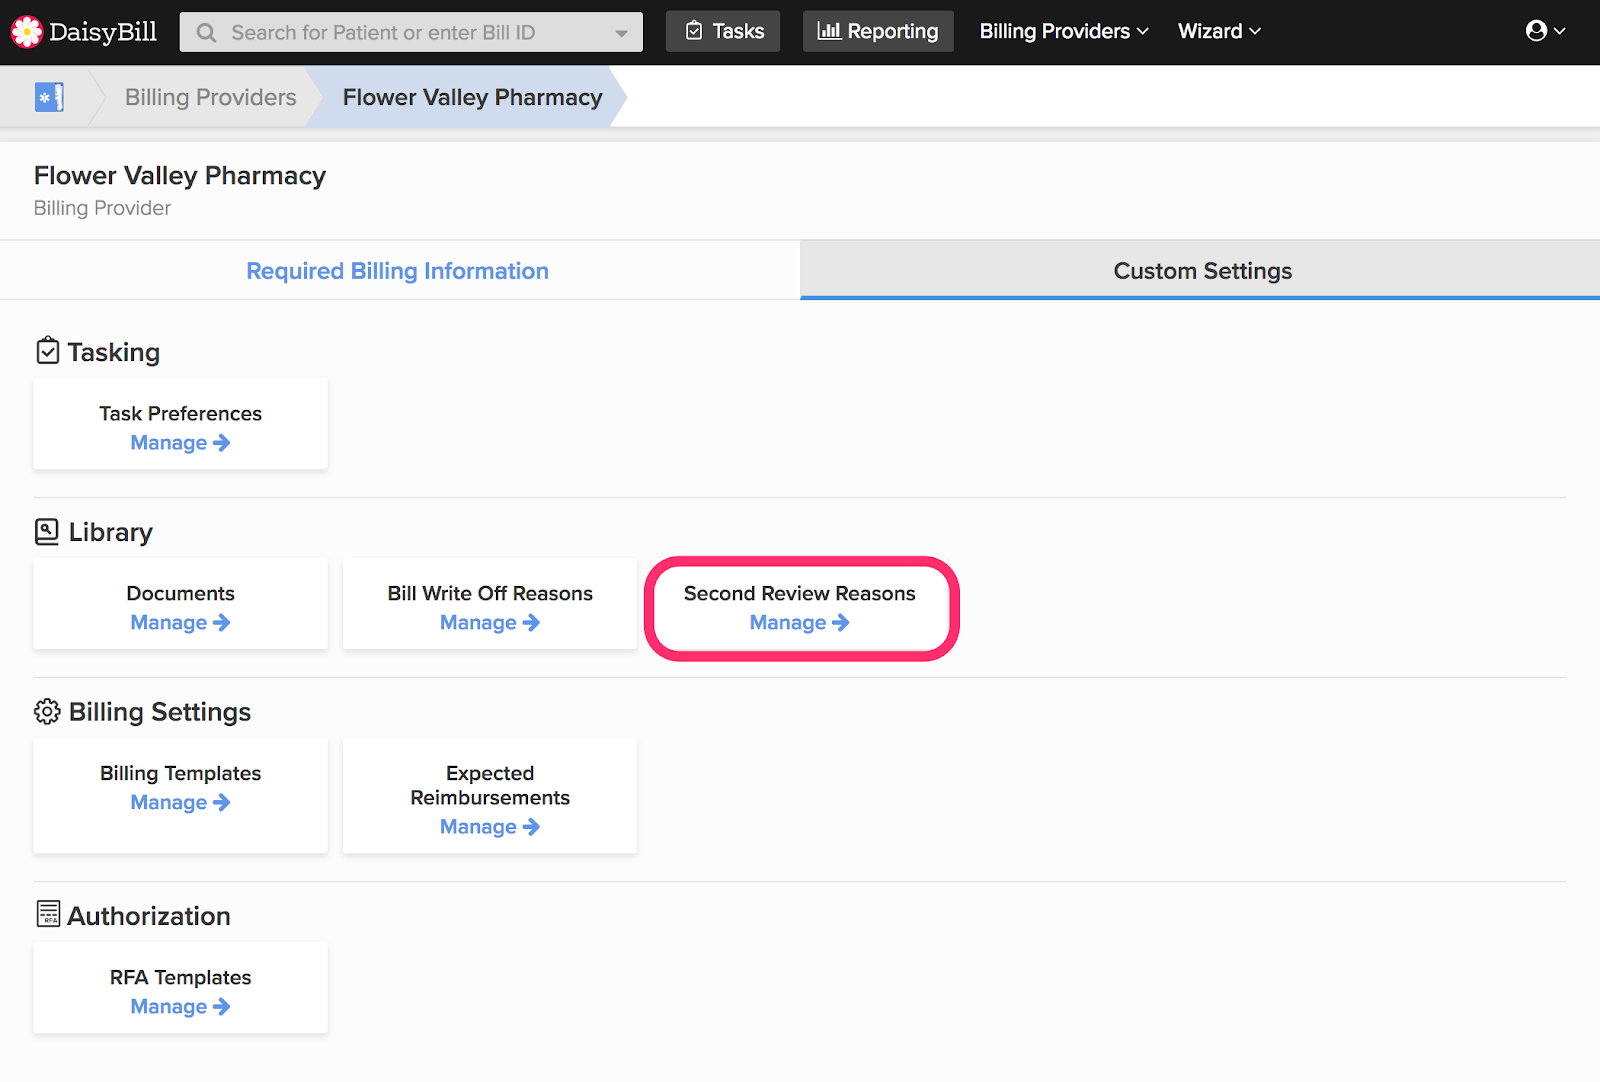Click the Tasking clipboard icon
The height and width of the screenshot is (1082, 1600).
pyautogui.click(x=47, y=351)
